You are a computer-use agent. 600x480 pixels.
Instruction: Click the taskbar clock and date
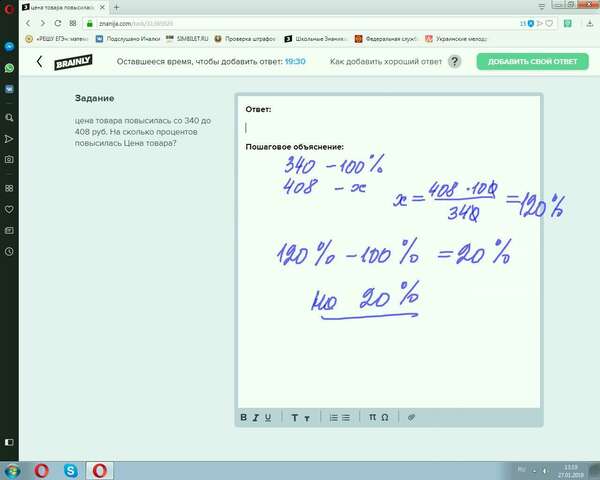click(x=570, y=471)
